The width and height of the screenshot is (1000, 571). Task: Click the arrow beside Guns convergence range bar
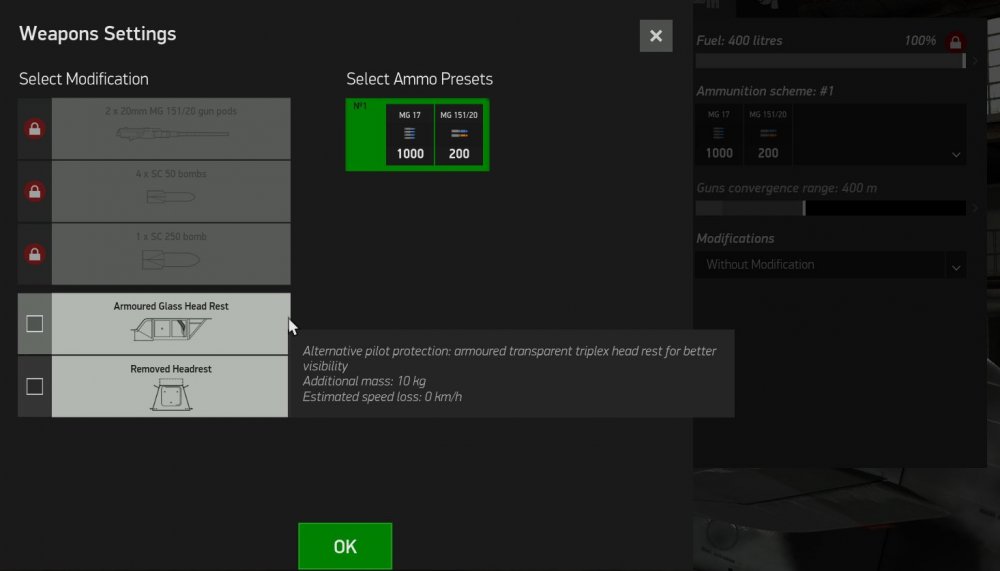[x=975, y=208]
